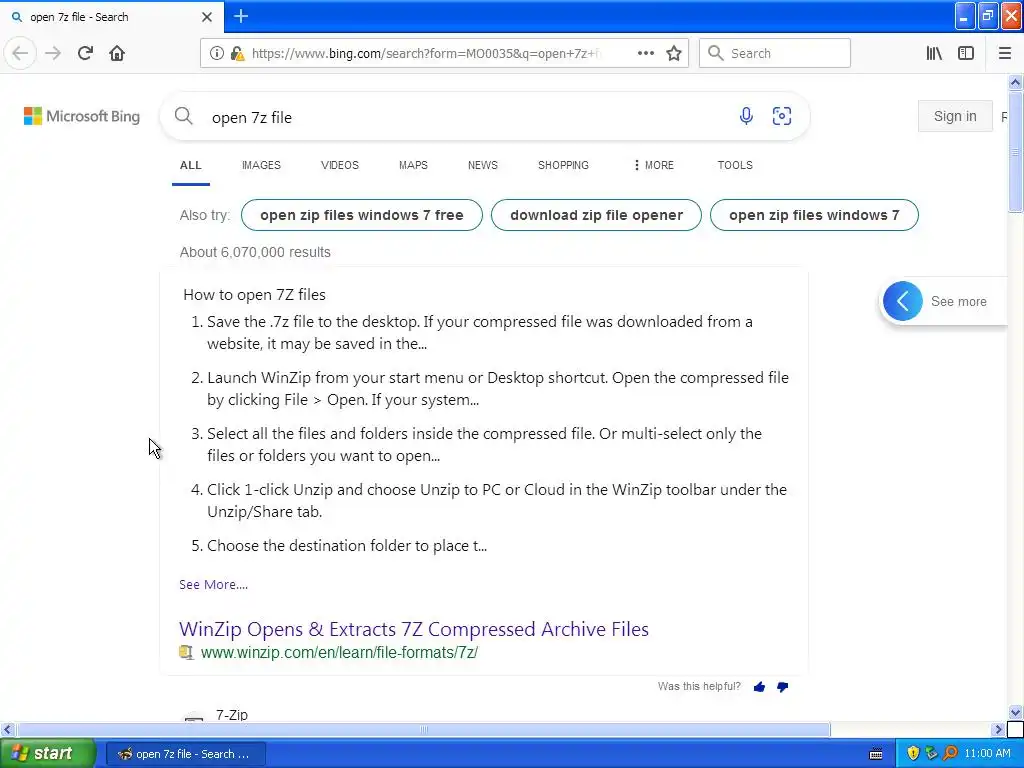Bookmark this page with the star

(x=674, y=53)
